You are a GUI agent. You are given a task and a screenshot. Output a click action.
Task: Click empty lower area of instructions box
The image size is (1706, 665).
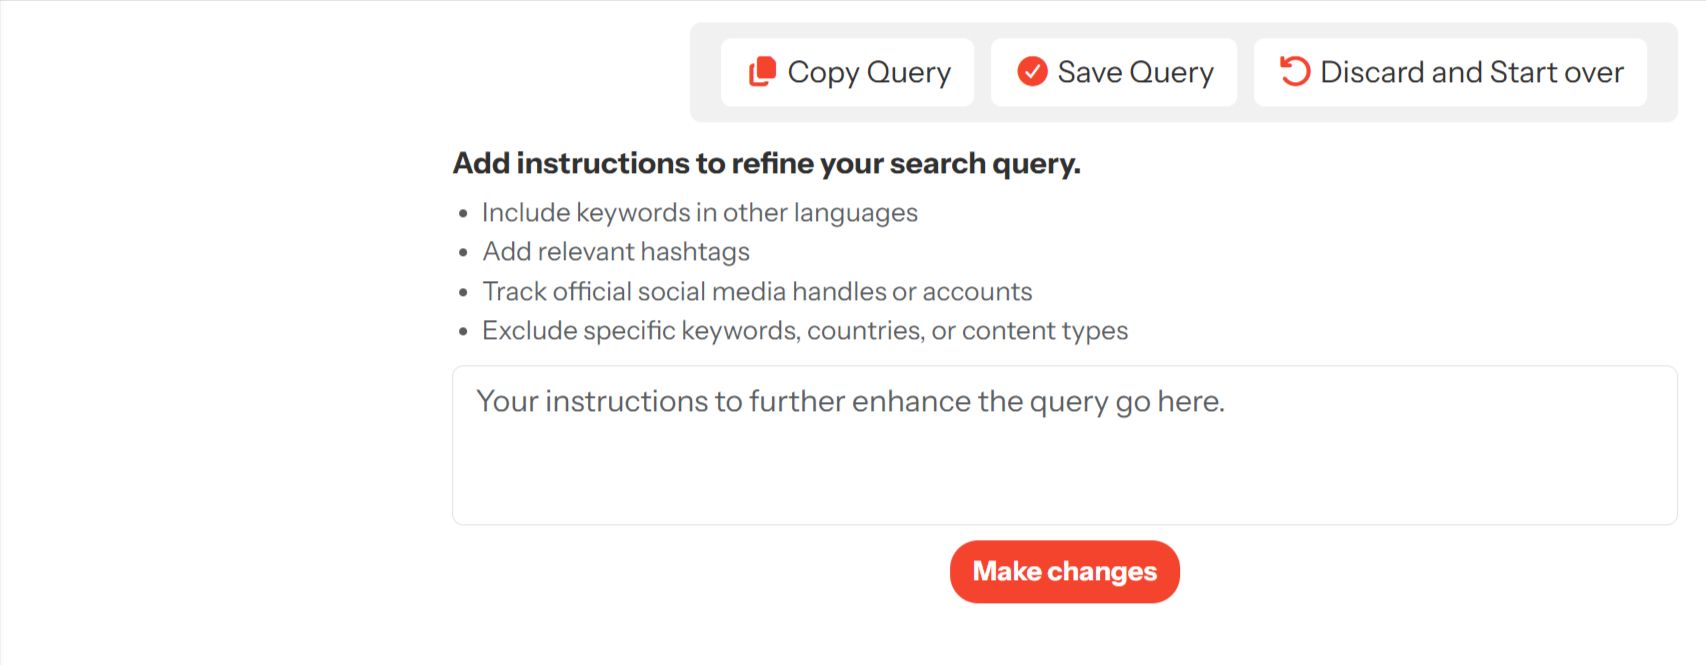point(1064,485)
